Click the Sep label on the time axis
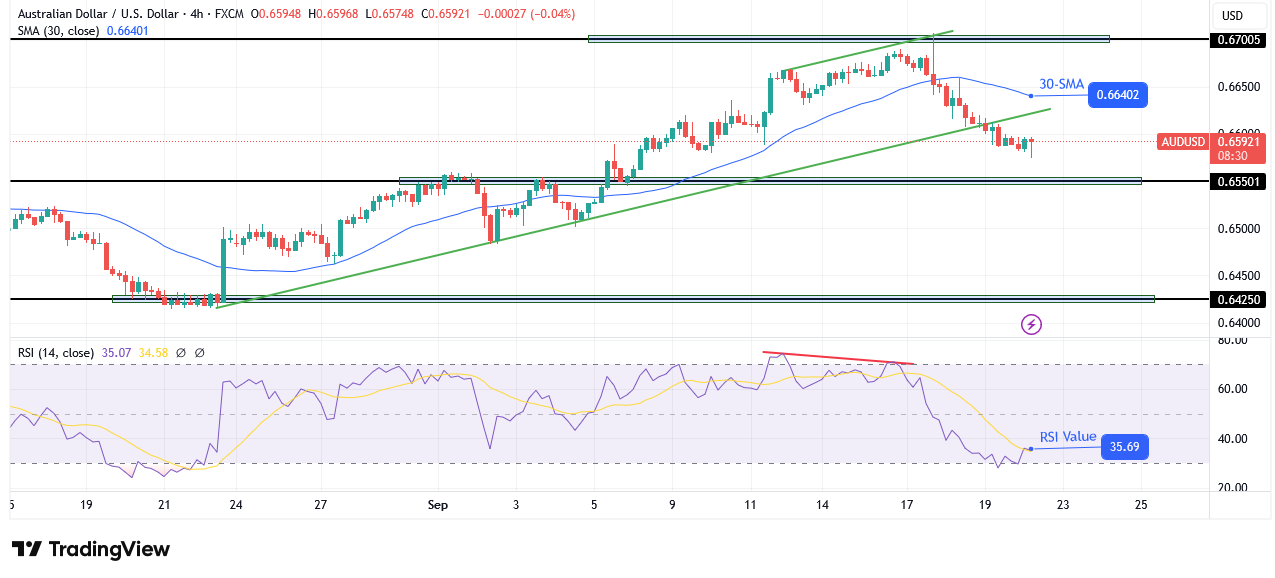 pos(437,505)
